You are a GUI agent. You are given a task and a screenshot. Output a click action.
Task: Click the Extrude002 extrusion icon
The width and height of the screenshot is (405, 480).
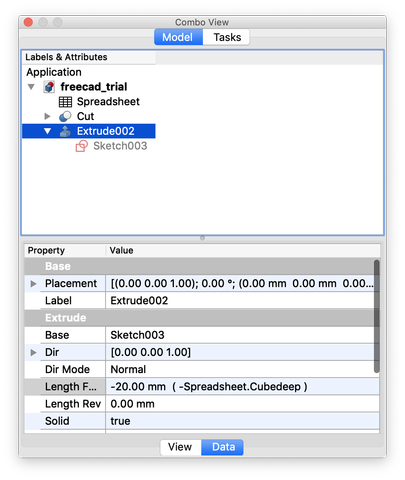tap(65, 131)
